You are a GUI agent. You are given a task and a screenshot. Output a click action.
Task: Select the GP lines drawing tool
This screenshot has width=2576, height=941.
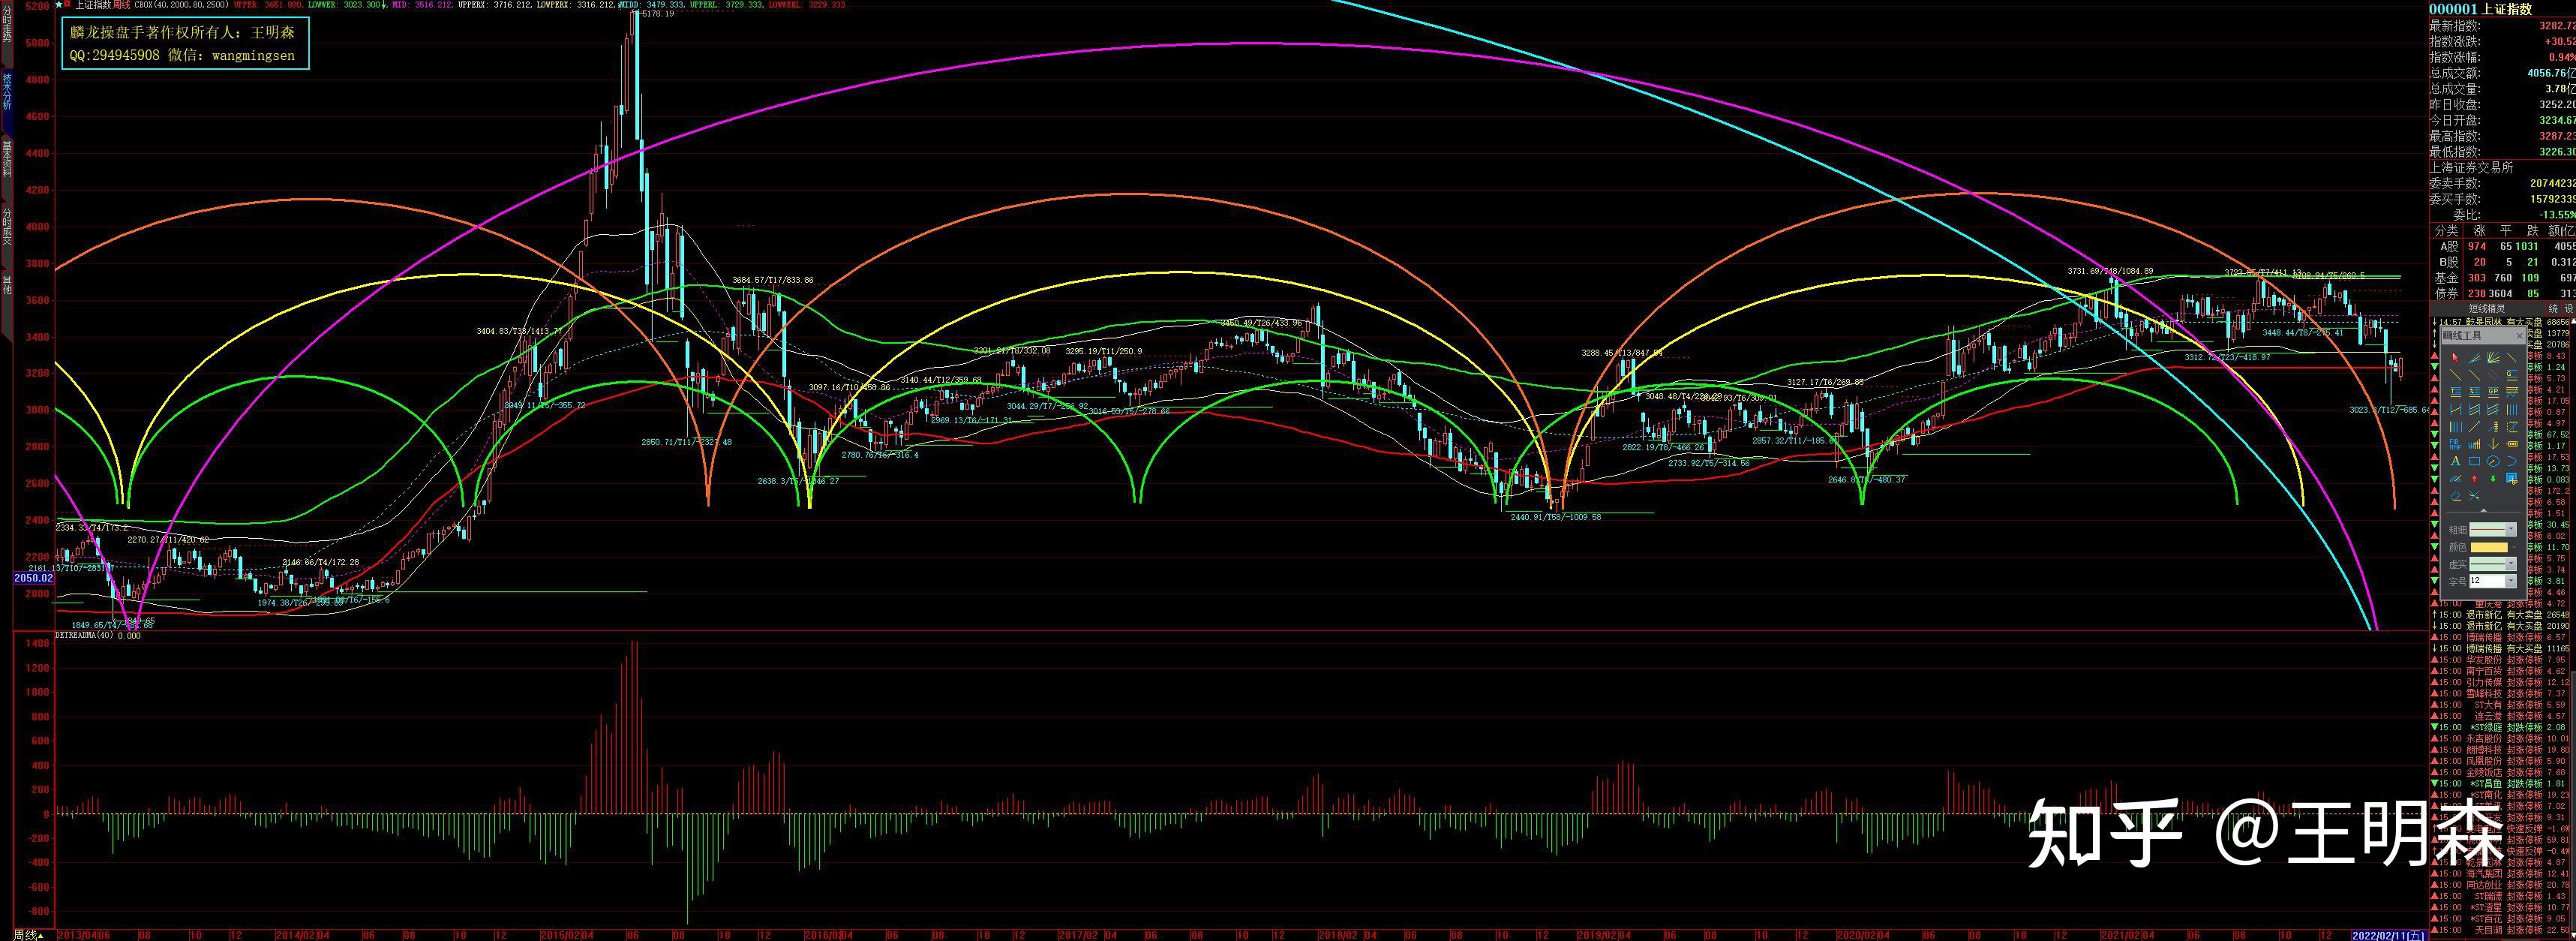point(2493,391)
